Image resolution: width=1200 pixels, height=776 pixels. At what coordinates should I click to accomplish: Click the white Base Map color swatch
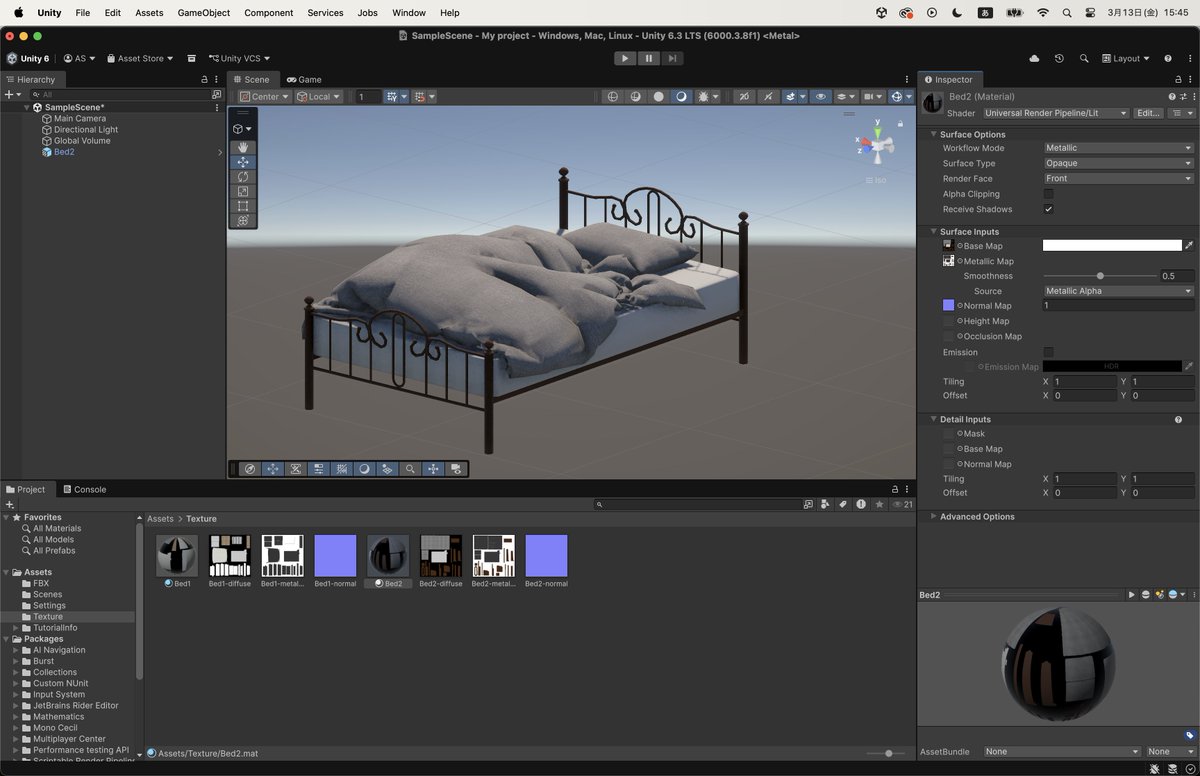(1112, 245)
